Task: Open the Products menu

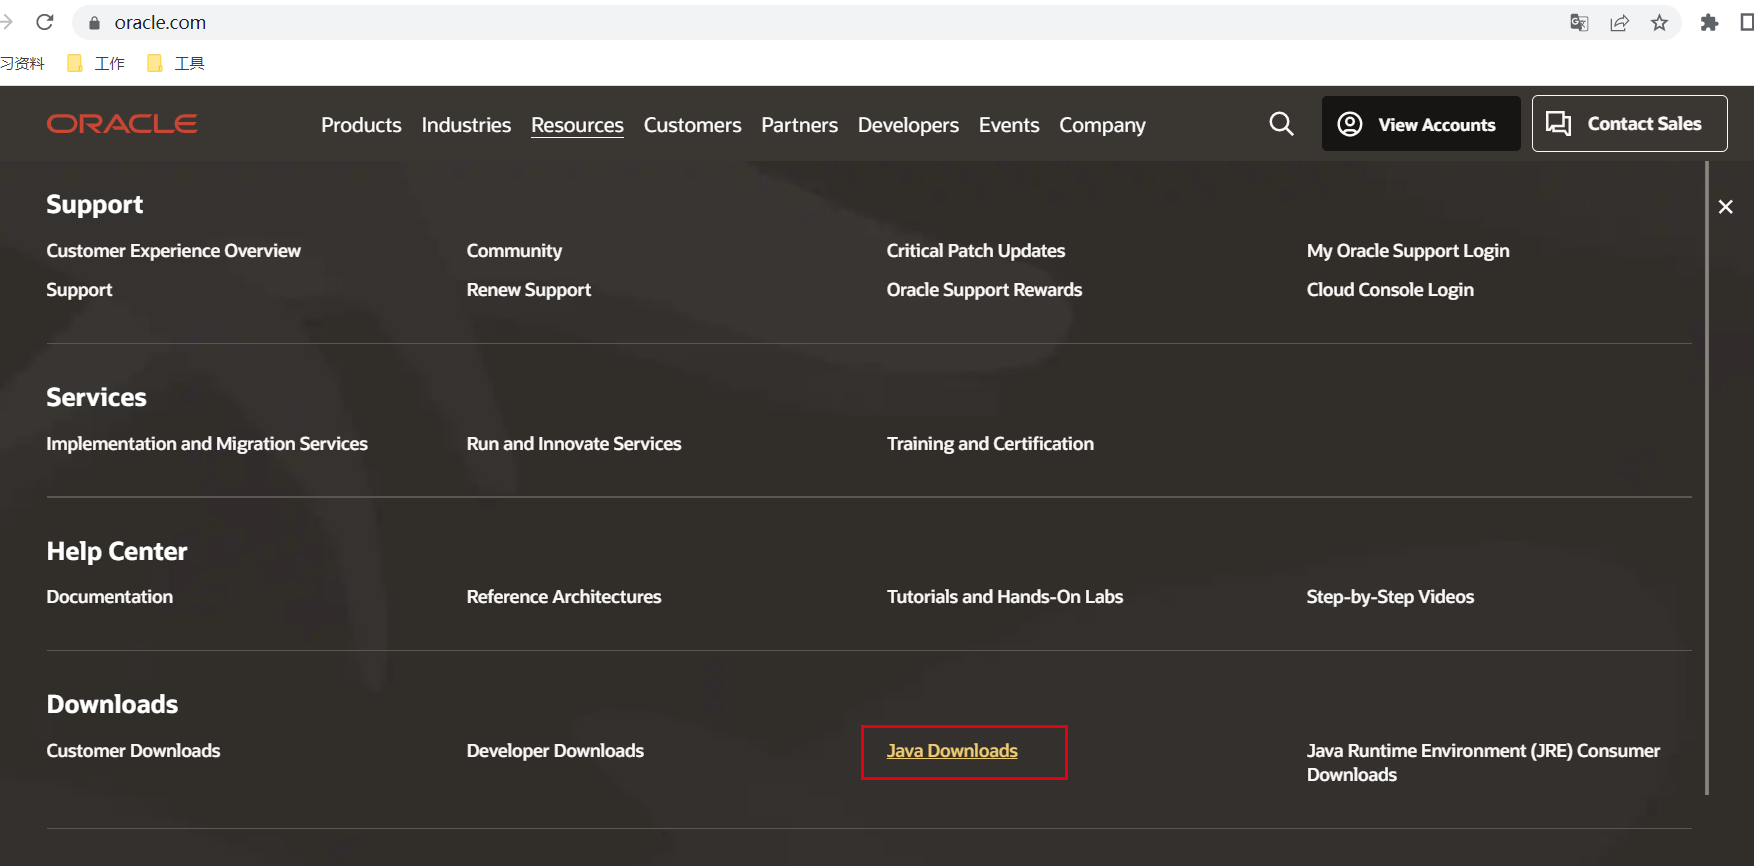Action: (x=361, y=125)
